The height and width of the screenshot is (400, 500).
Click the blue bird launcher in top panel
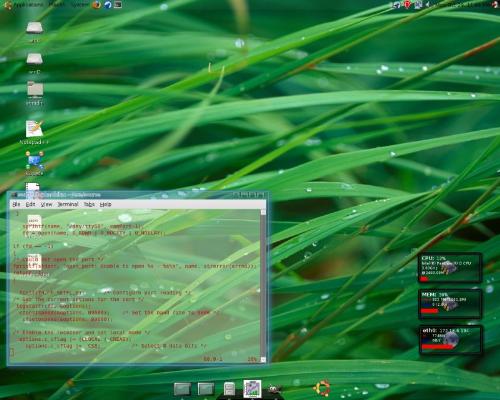107,4
